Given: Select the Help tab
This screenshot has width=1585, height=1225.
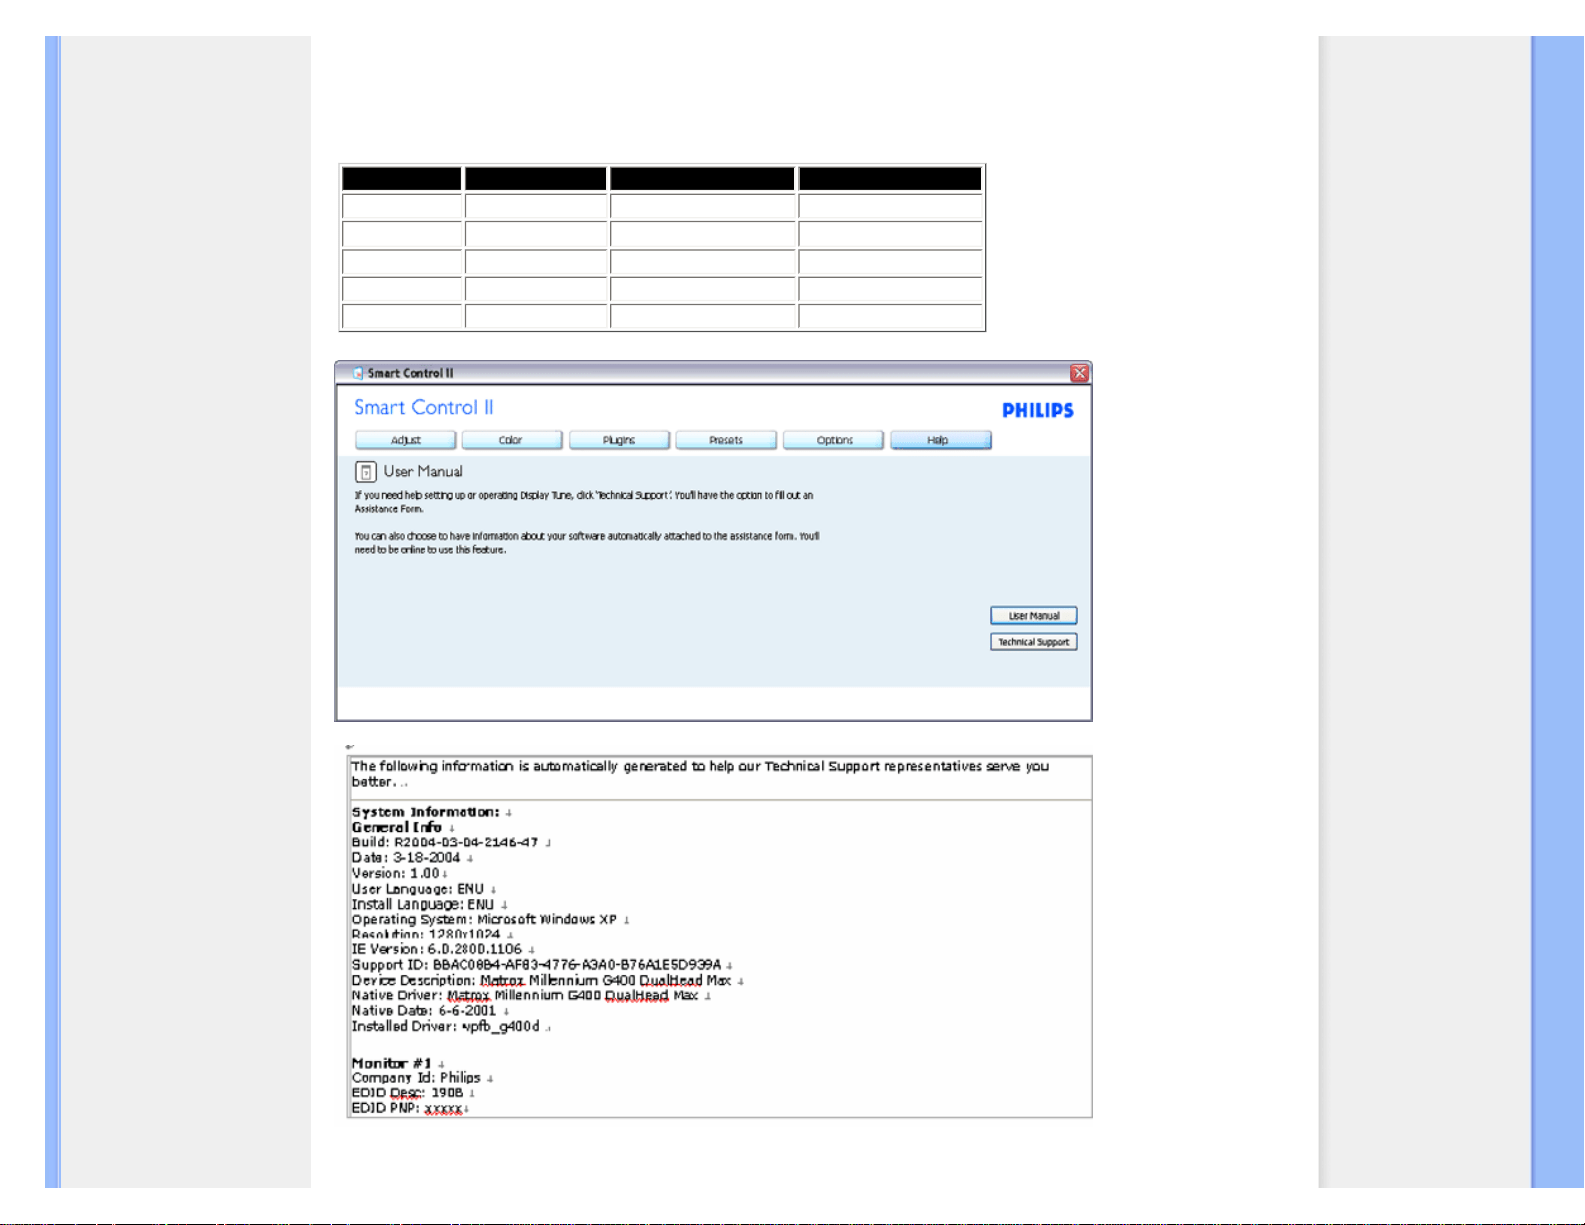Looking at the screenshot, I should click(x=940, y=440).
